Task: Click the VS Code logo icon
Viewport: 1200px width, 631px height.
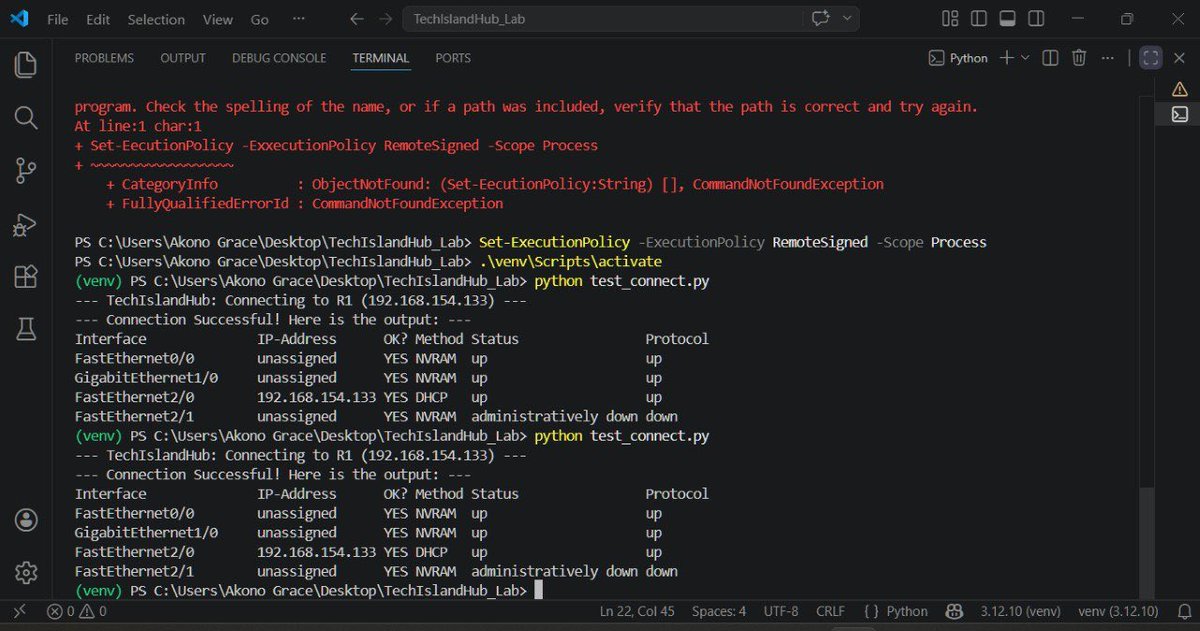Action: pos(18,19)
